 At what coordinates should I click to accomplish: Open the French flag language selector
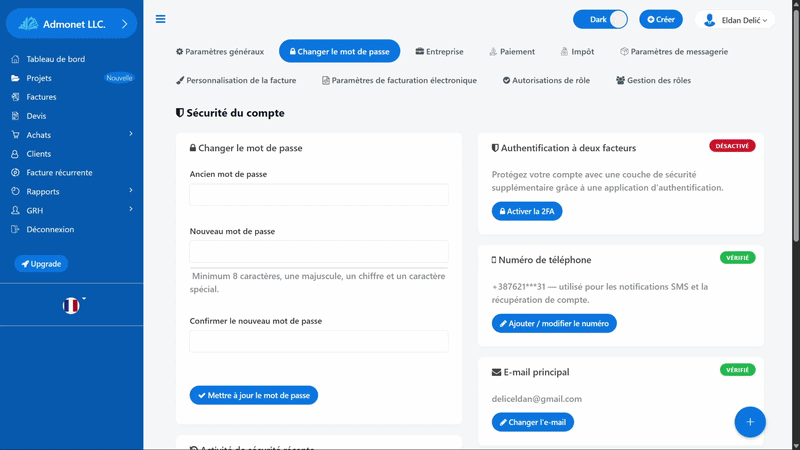pos(71,305)
